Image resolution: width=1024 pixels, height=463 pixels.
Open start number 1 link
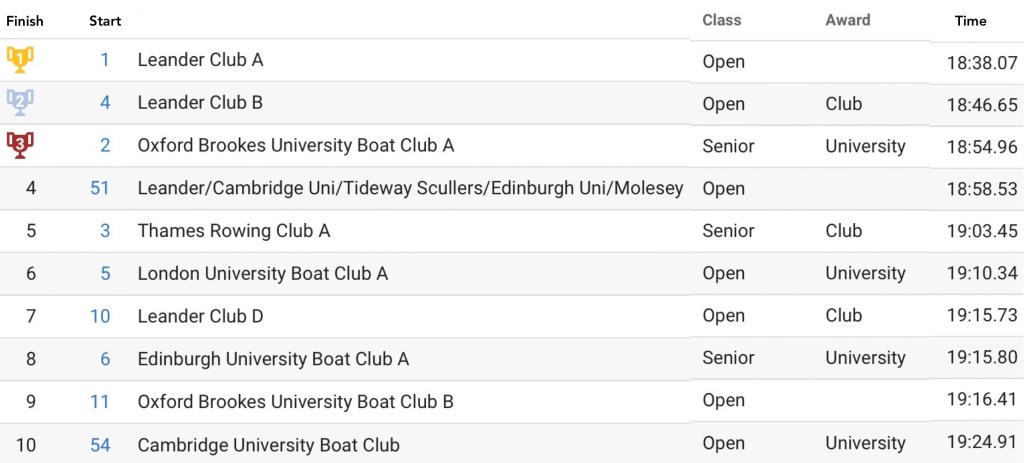(x=105, y=60)
